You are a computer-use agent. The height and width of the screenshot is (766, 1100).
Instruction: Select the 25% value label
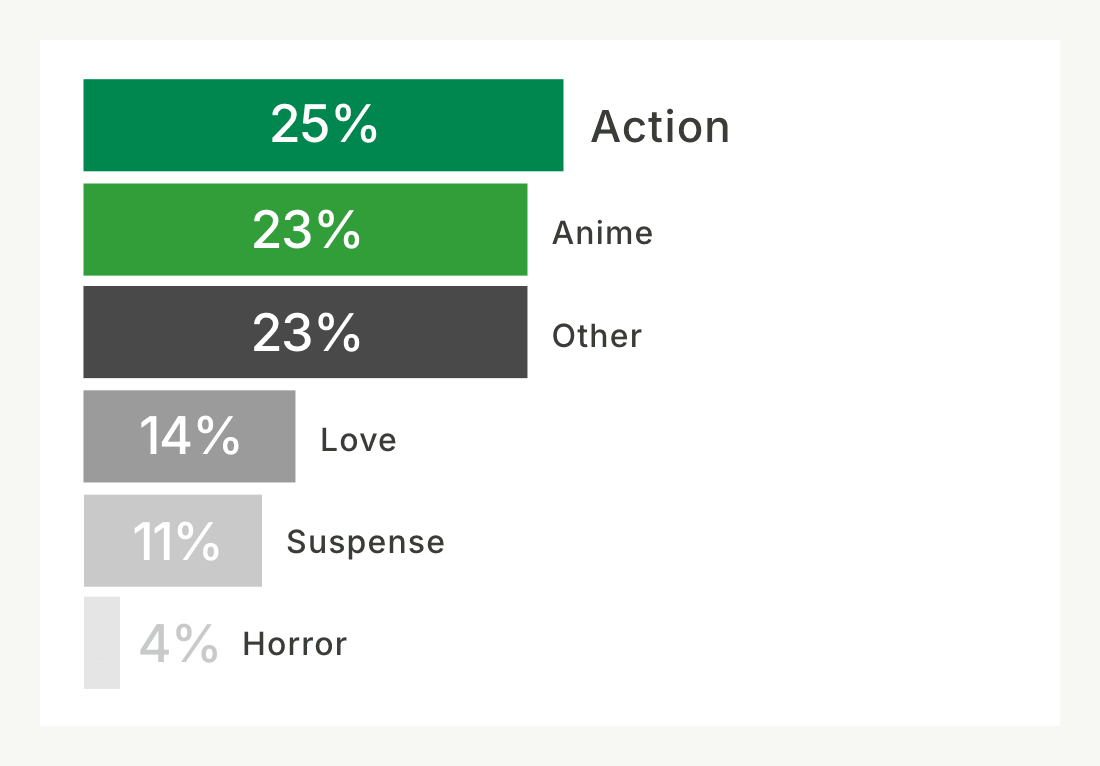click(324, 125)
